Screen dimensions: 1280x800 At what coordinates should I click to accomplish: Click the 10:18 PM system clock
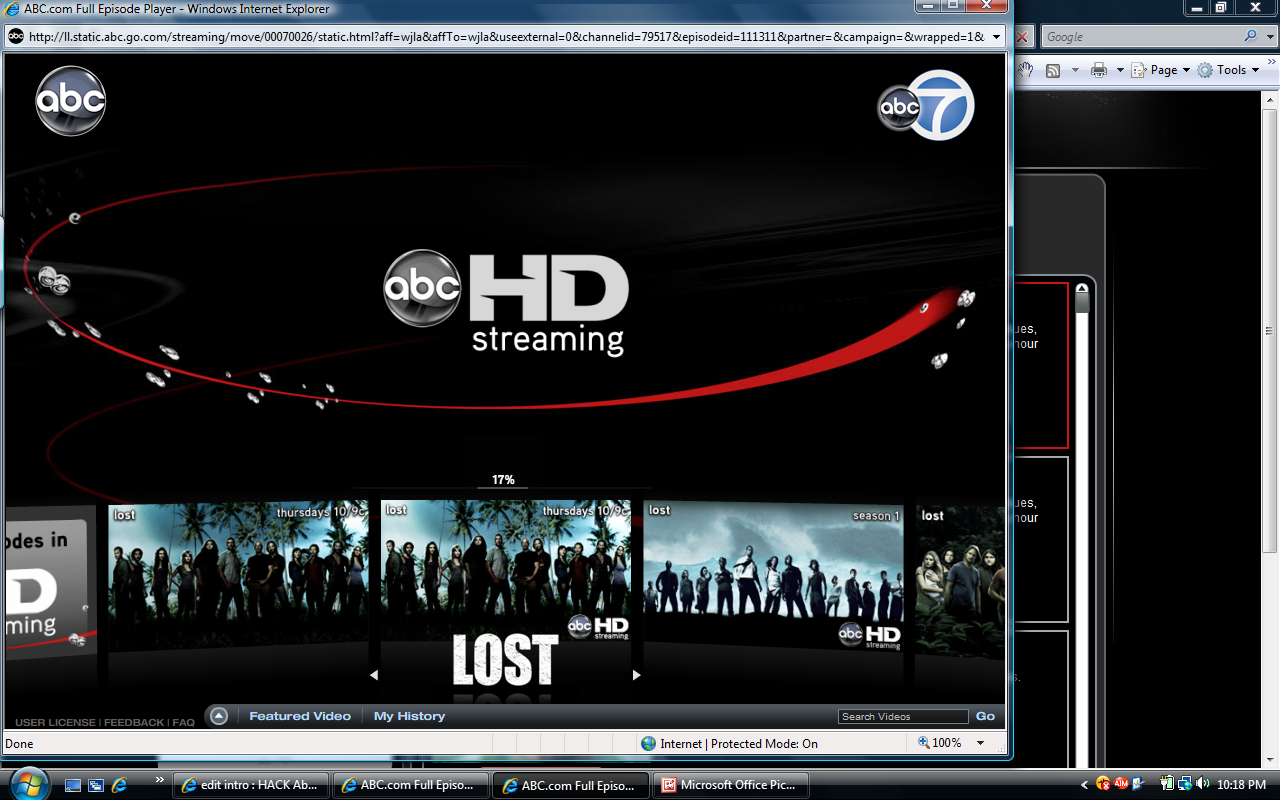click(1243, 785)
